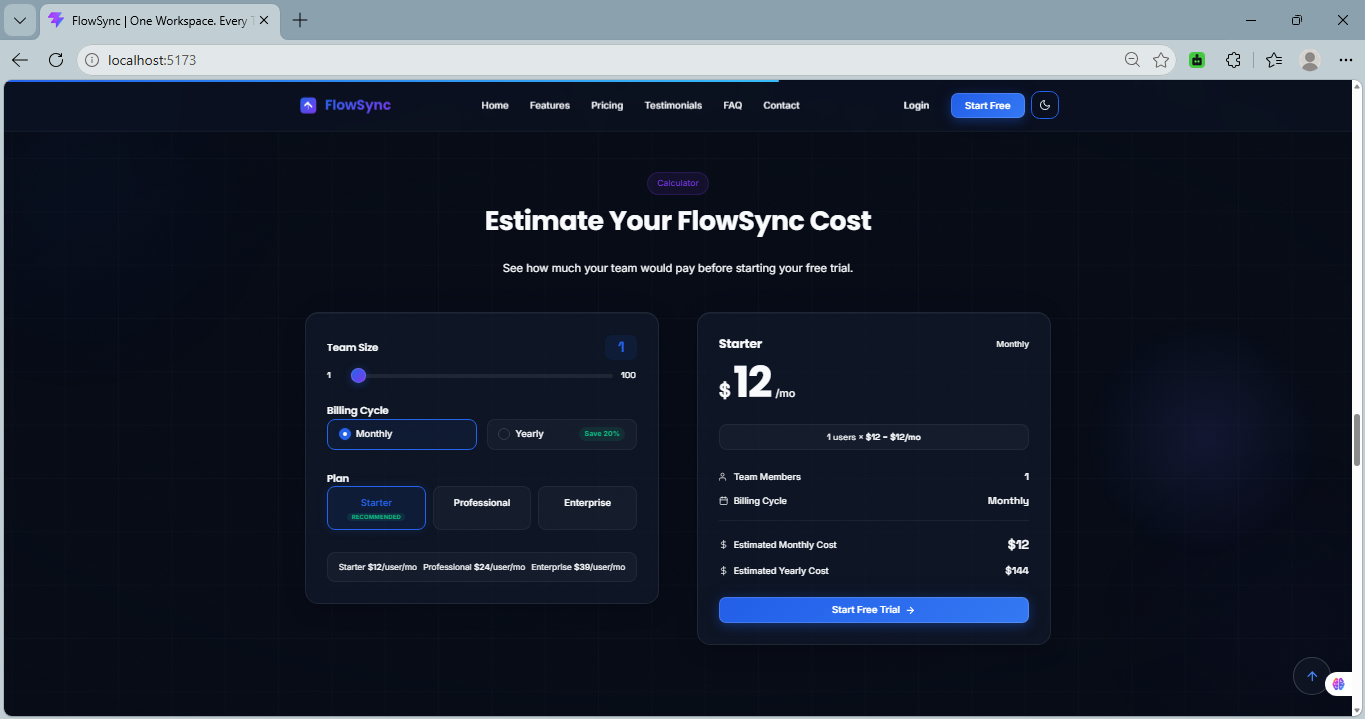Open a new browser tab
The height and width of the screenshot is (719, 1365).
(x=300, y=20)
